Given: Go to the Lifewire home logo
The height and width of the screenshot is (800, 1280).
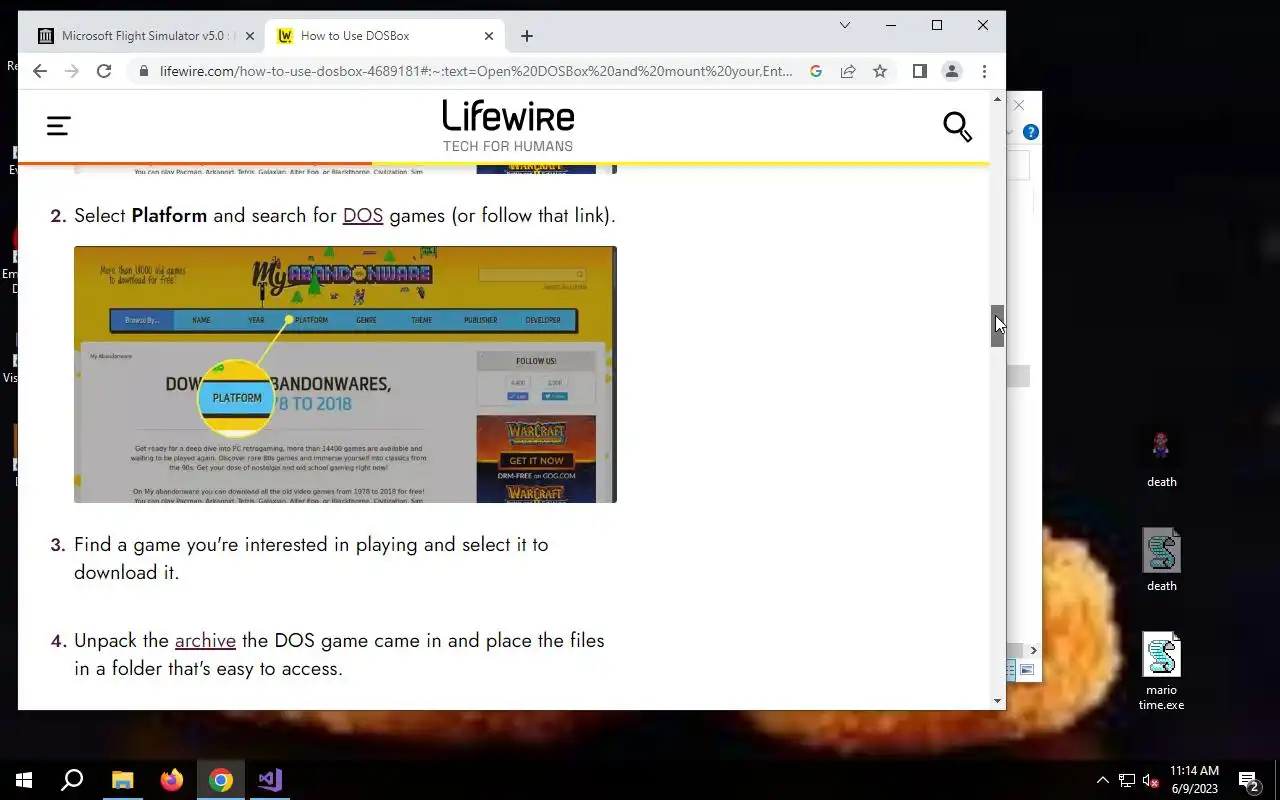Looking at the screenshot, I should [508, 126].
